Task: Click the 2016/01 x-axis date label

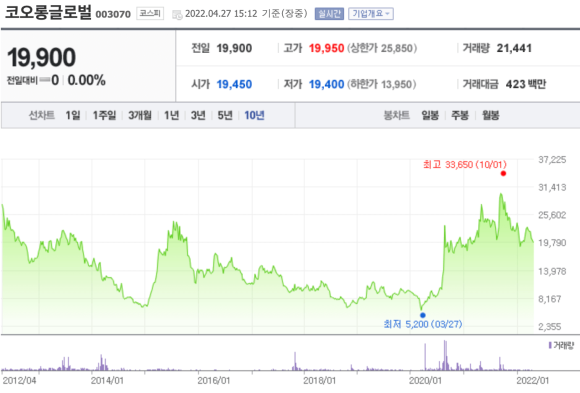Action: 213,381
